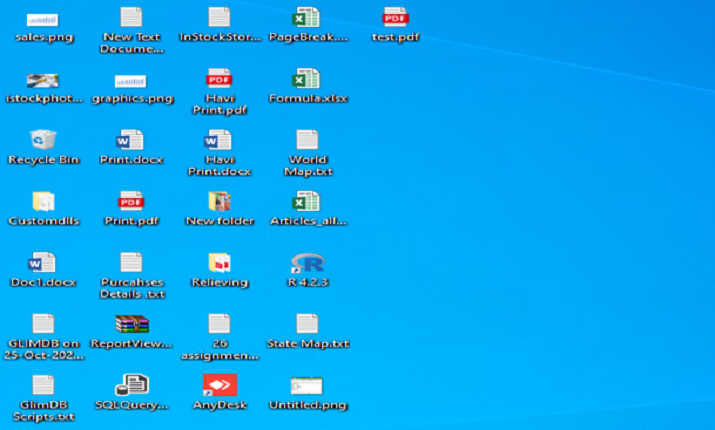Select the New Text Document file icon

tap(131, 17)
